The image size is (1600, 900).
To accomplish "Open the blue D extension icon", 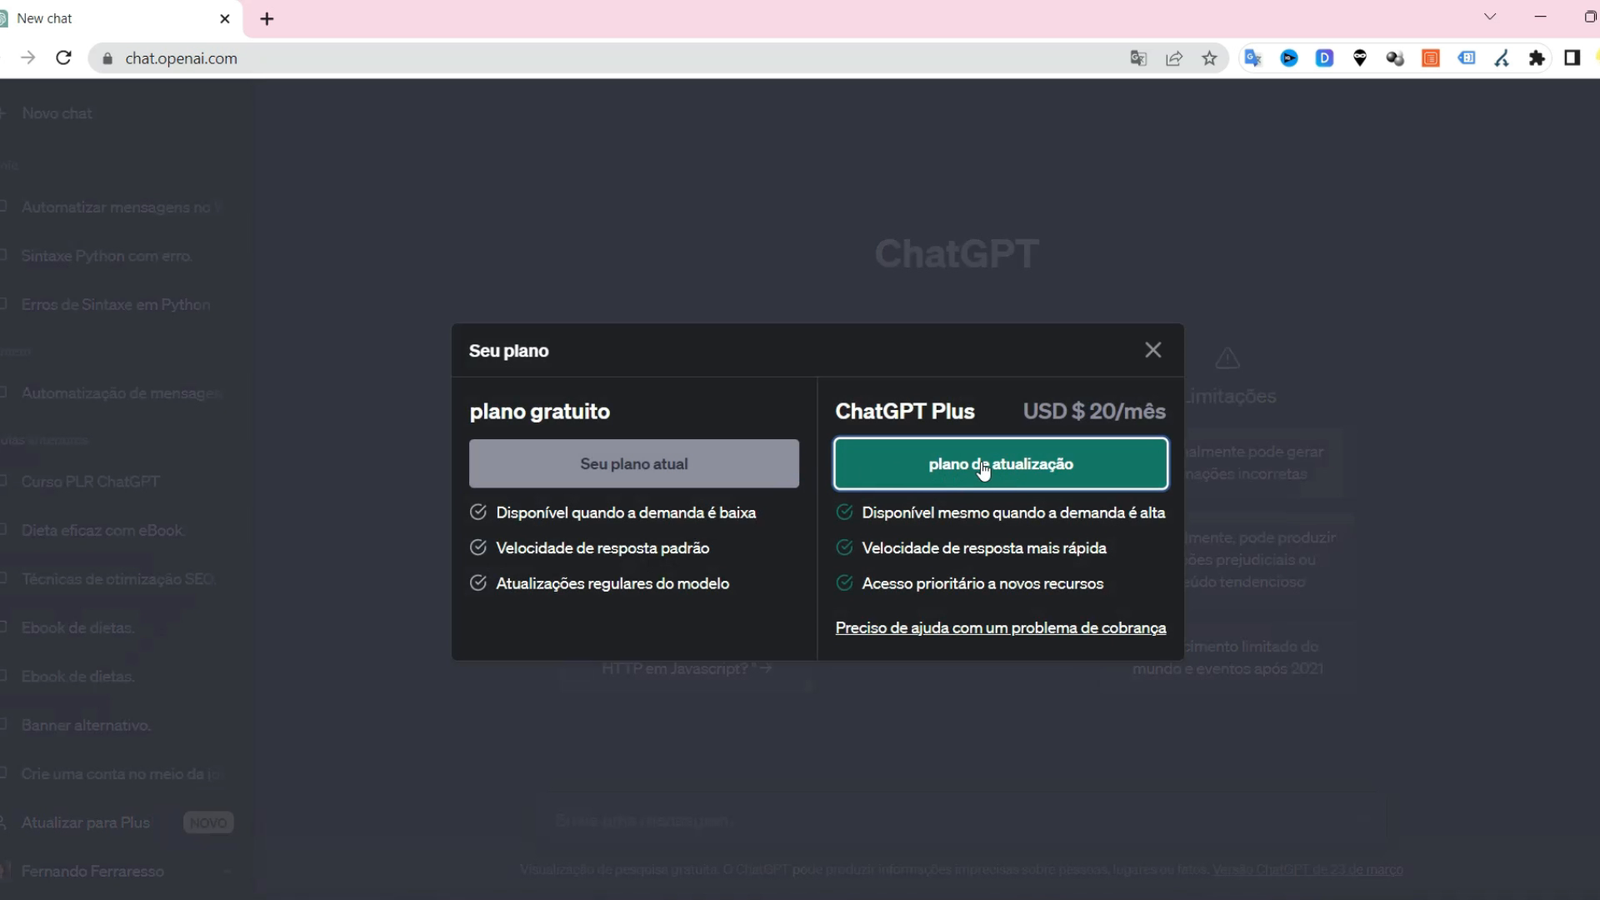I will pyautogui.click(x=1325, y=58).
